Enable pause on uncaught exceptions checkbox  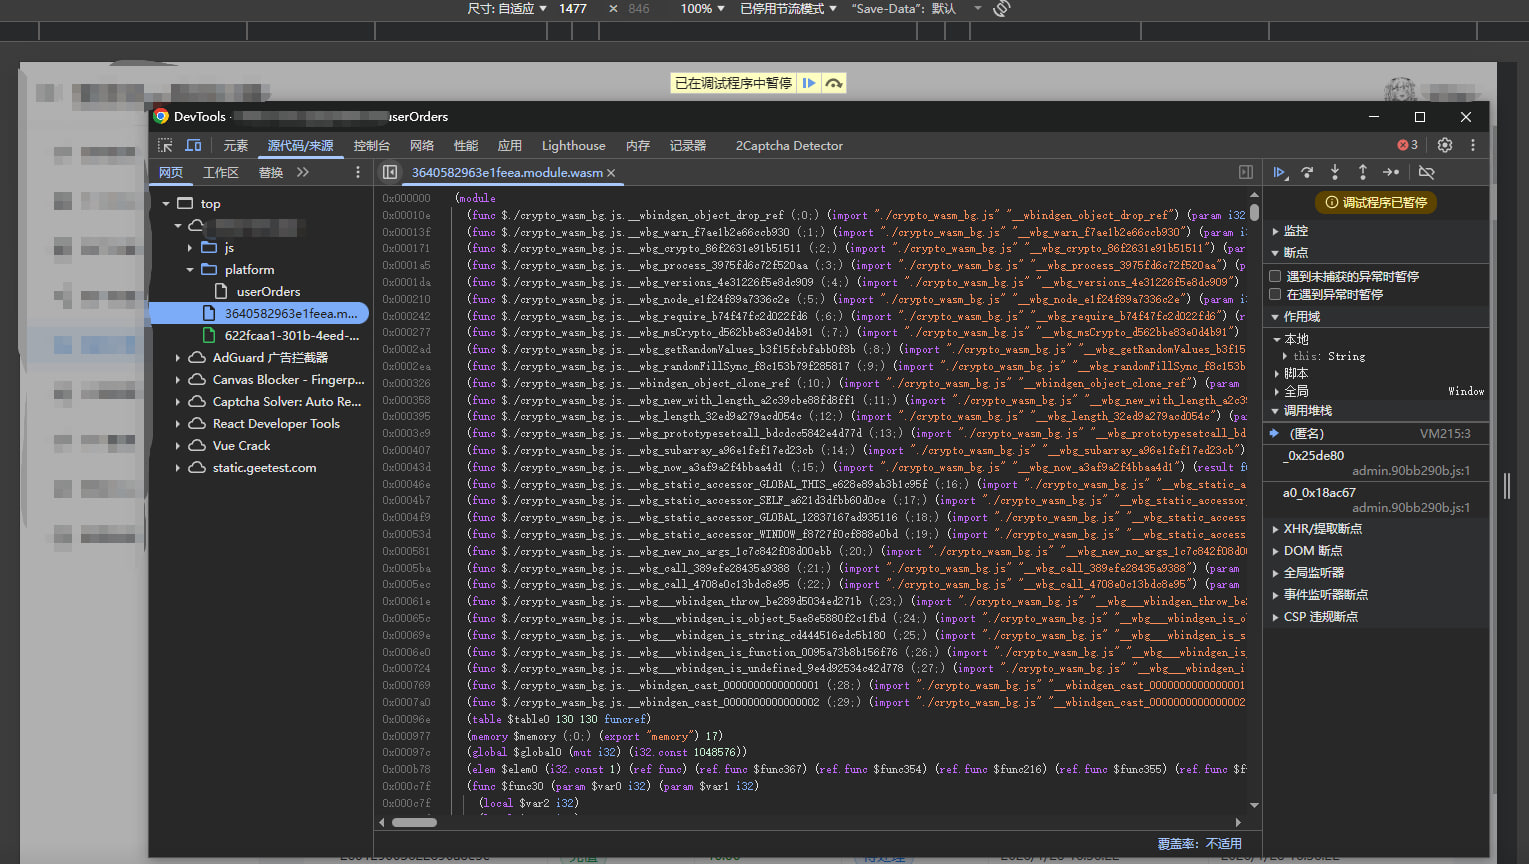1275,276
